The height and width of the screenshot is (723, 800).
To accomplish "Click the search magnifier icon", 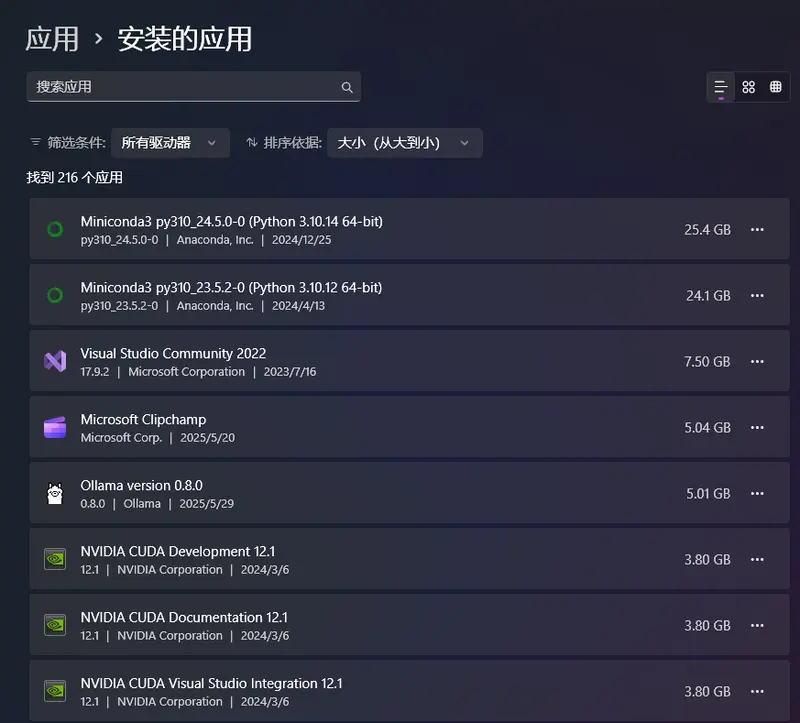I will click(x=347, y=87).
